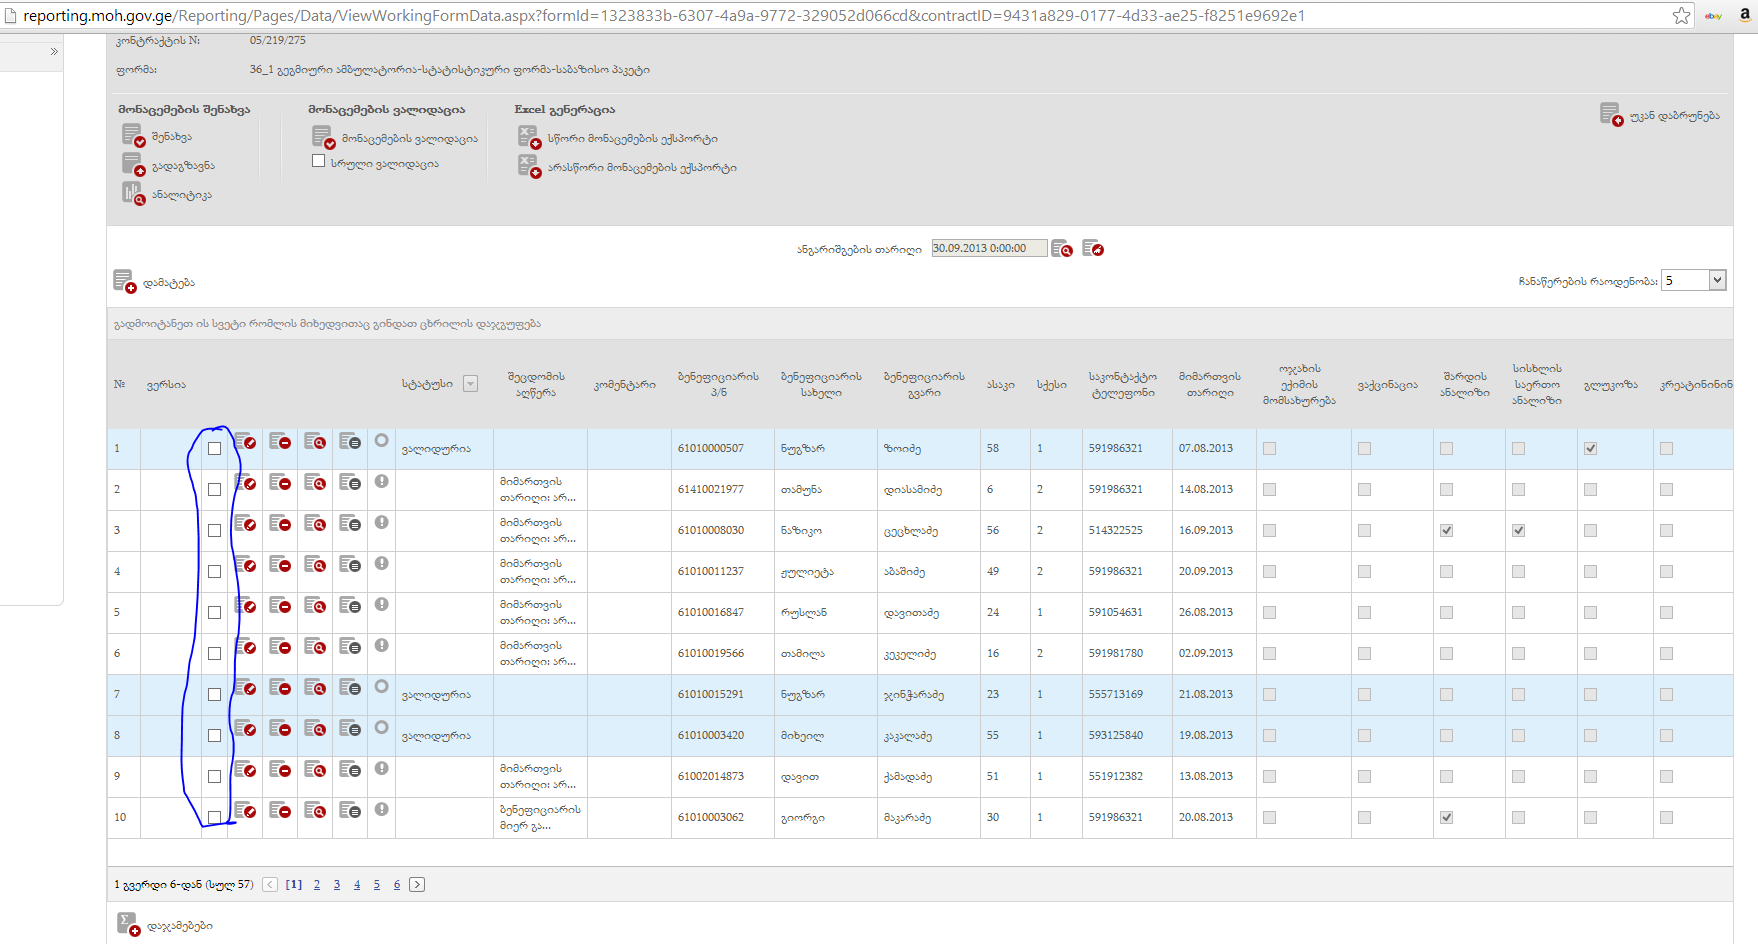Click the magnifier view icon in row 5

click(315, 606)
